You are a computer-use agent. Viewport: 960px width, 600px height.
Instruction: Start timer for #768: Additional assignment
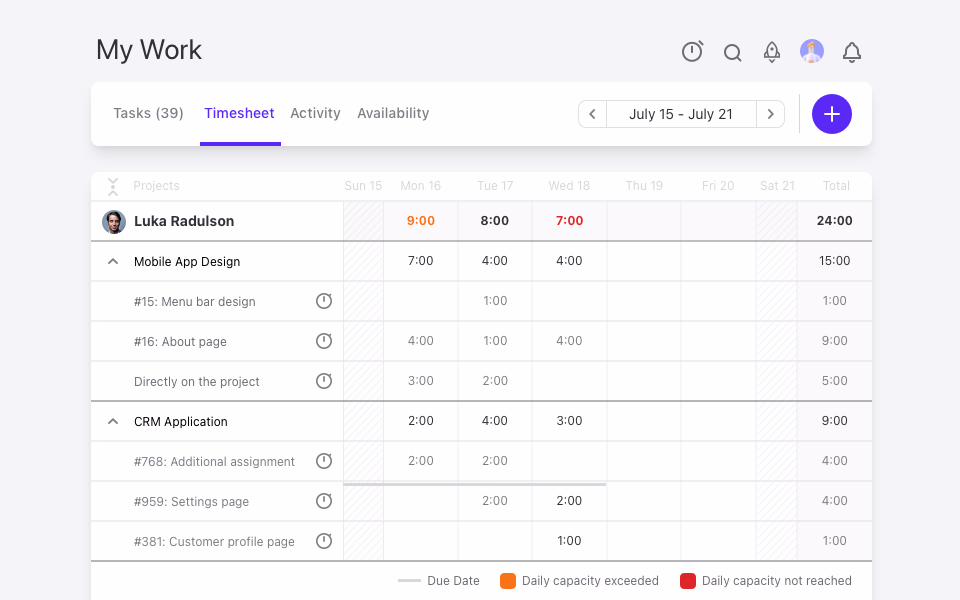click(324, 461)
